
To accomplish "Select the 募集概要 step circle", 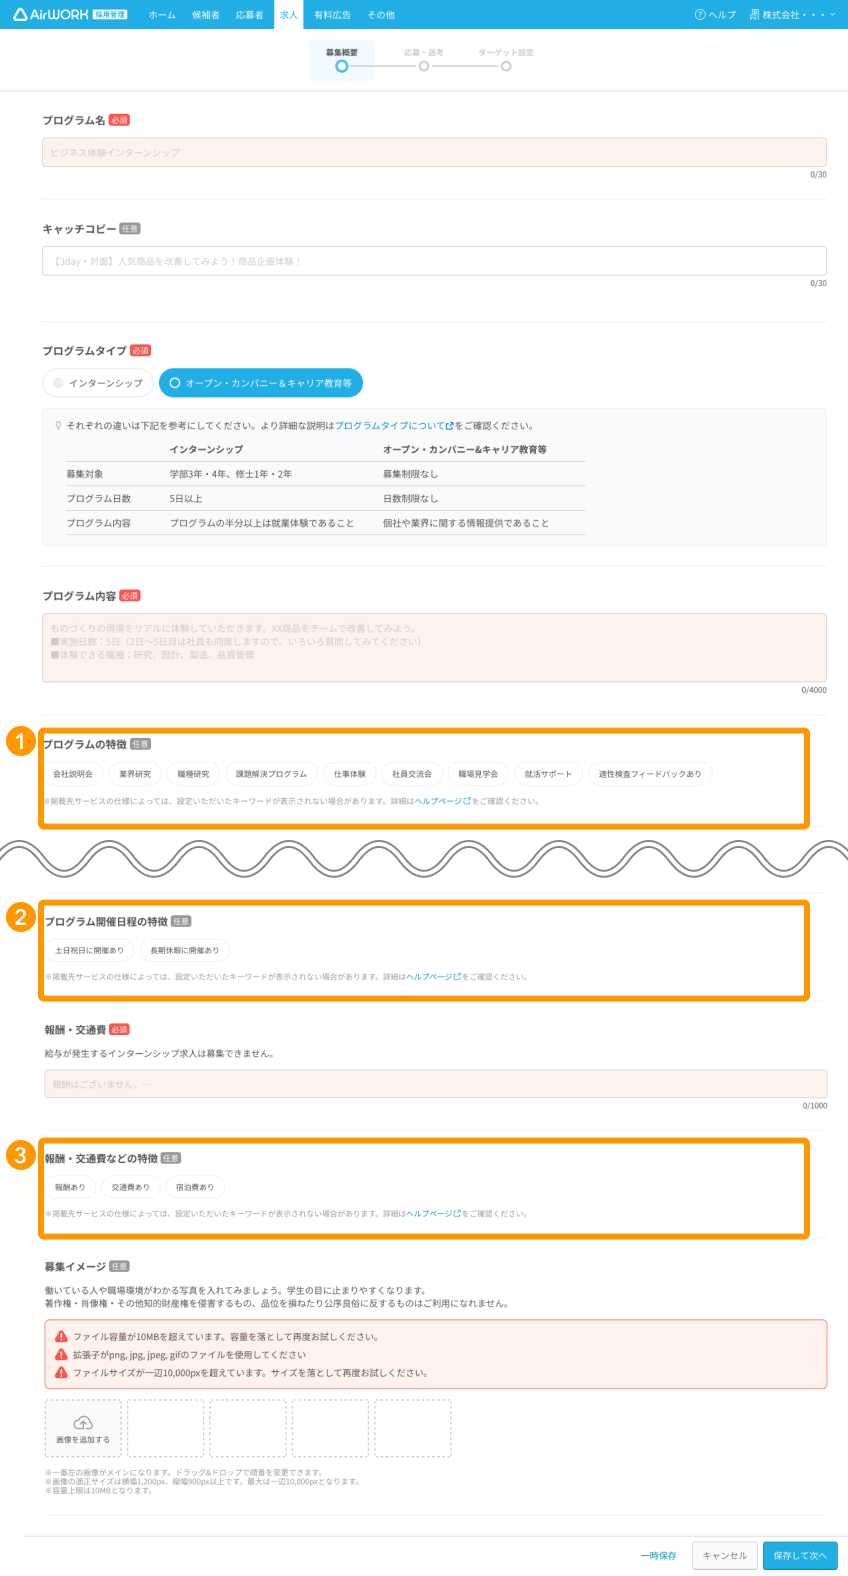I will coord(342,66).
